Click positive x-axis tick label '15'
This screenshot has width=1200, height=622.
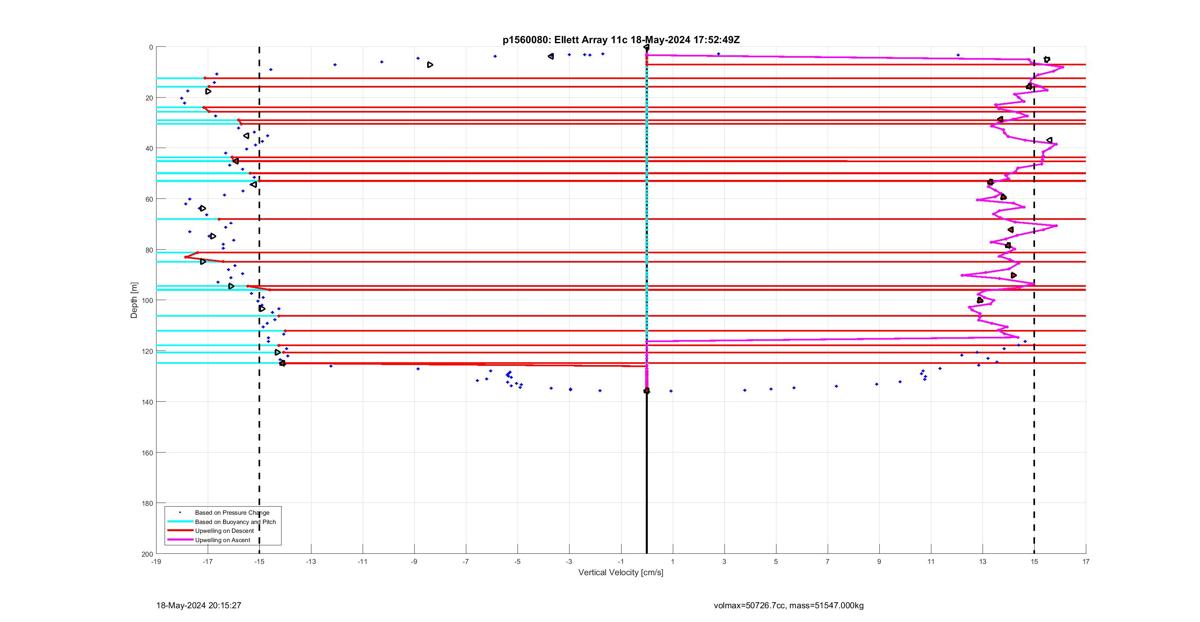pyautogui.click(x=1034, y=562)
